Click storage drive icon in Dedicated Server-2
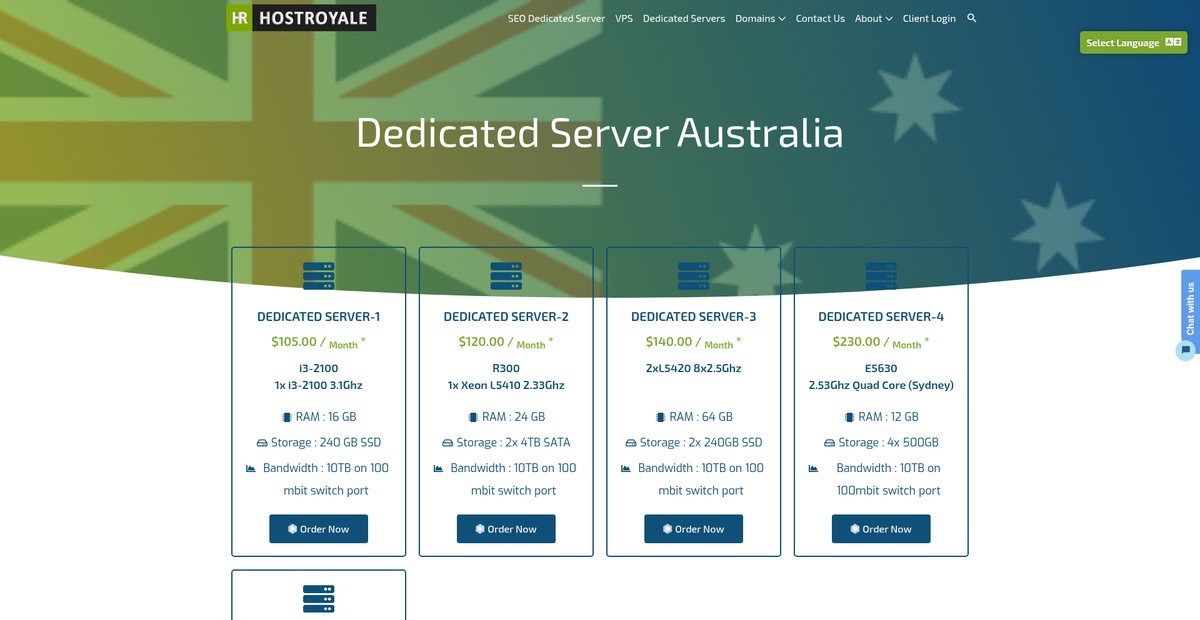1200x620 pixels. pos(447,443)
